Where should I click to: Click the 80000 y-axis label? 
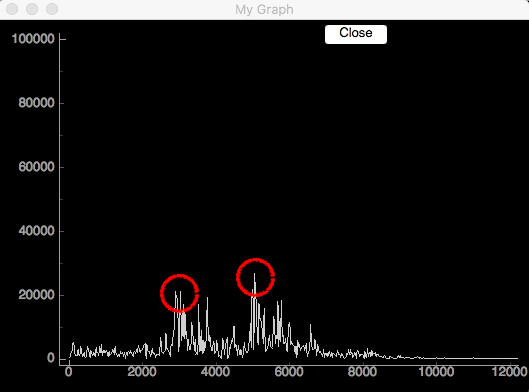[x=36, y=103]
